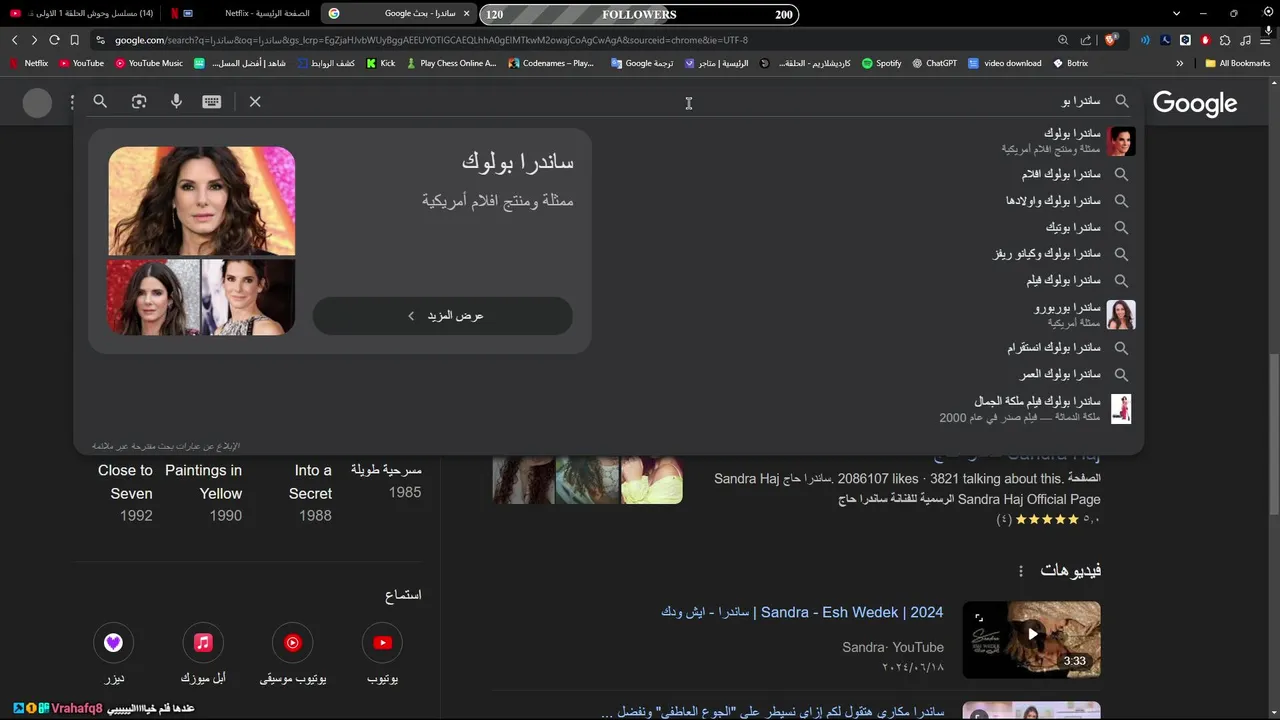1280x720 pixels.
Task: Choose suggestion ساندرا بولوك افلام
Action: (x=1075, y=174)
